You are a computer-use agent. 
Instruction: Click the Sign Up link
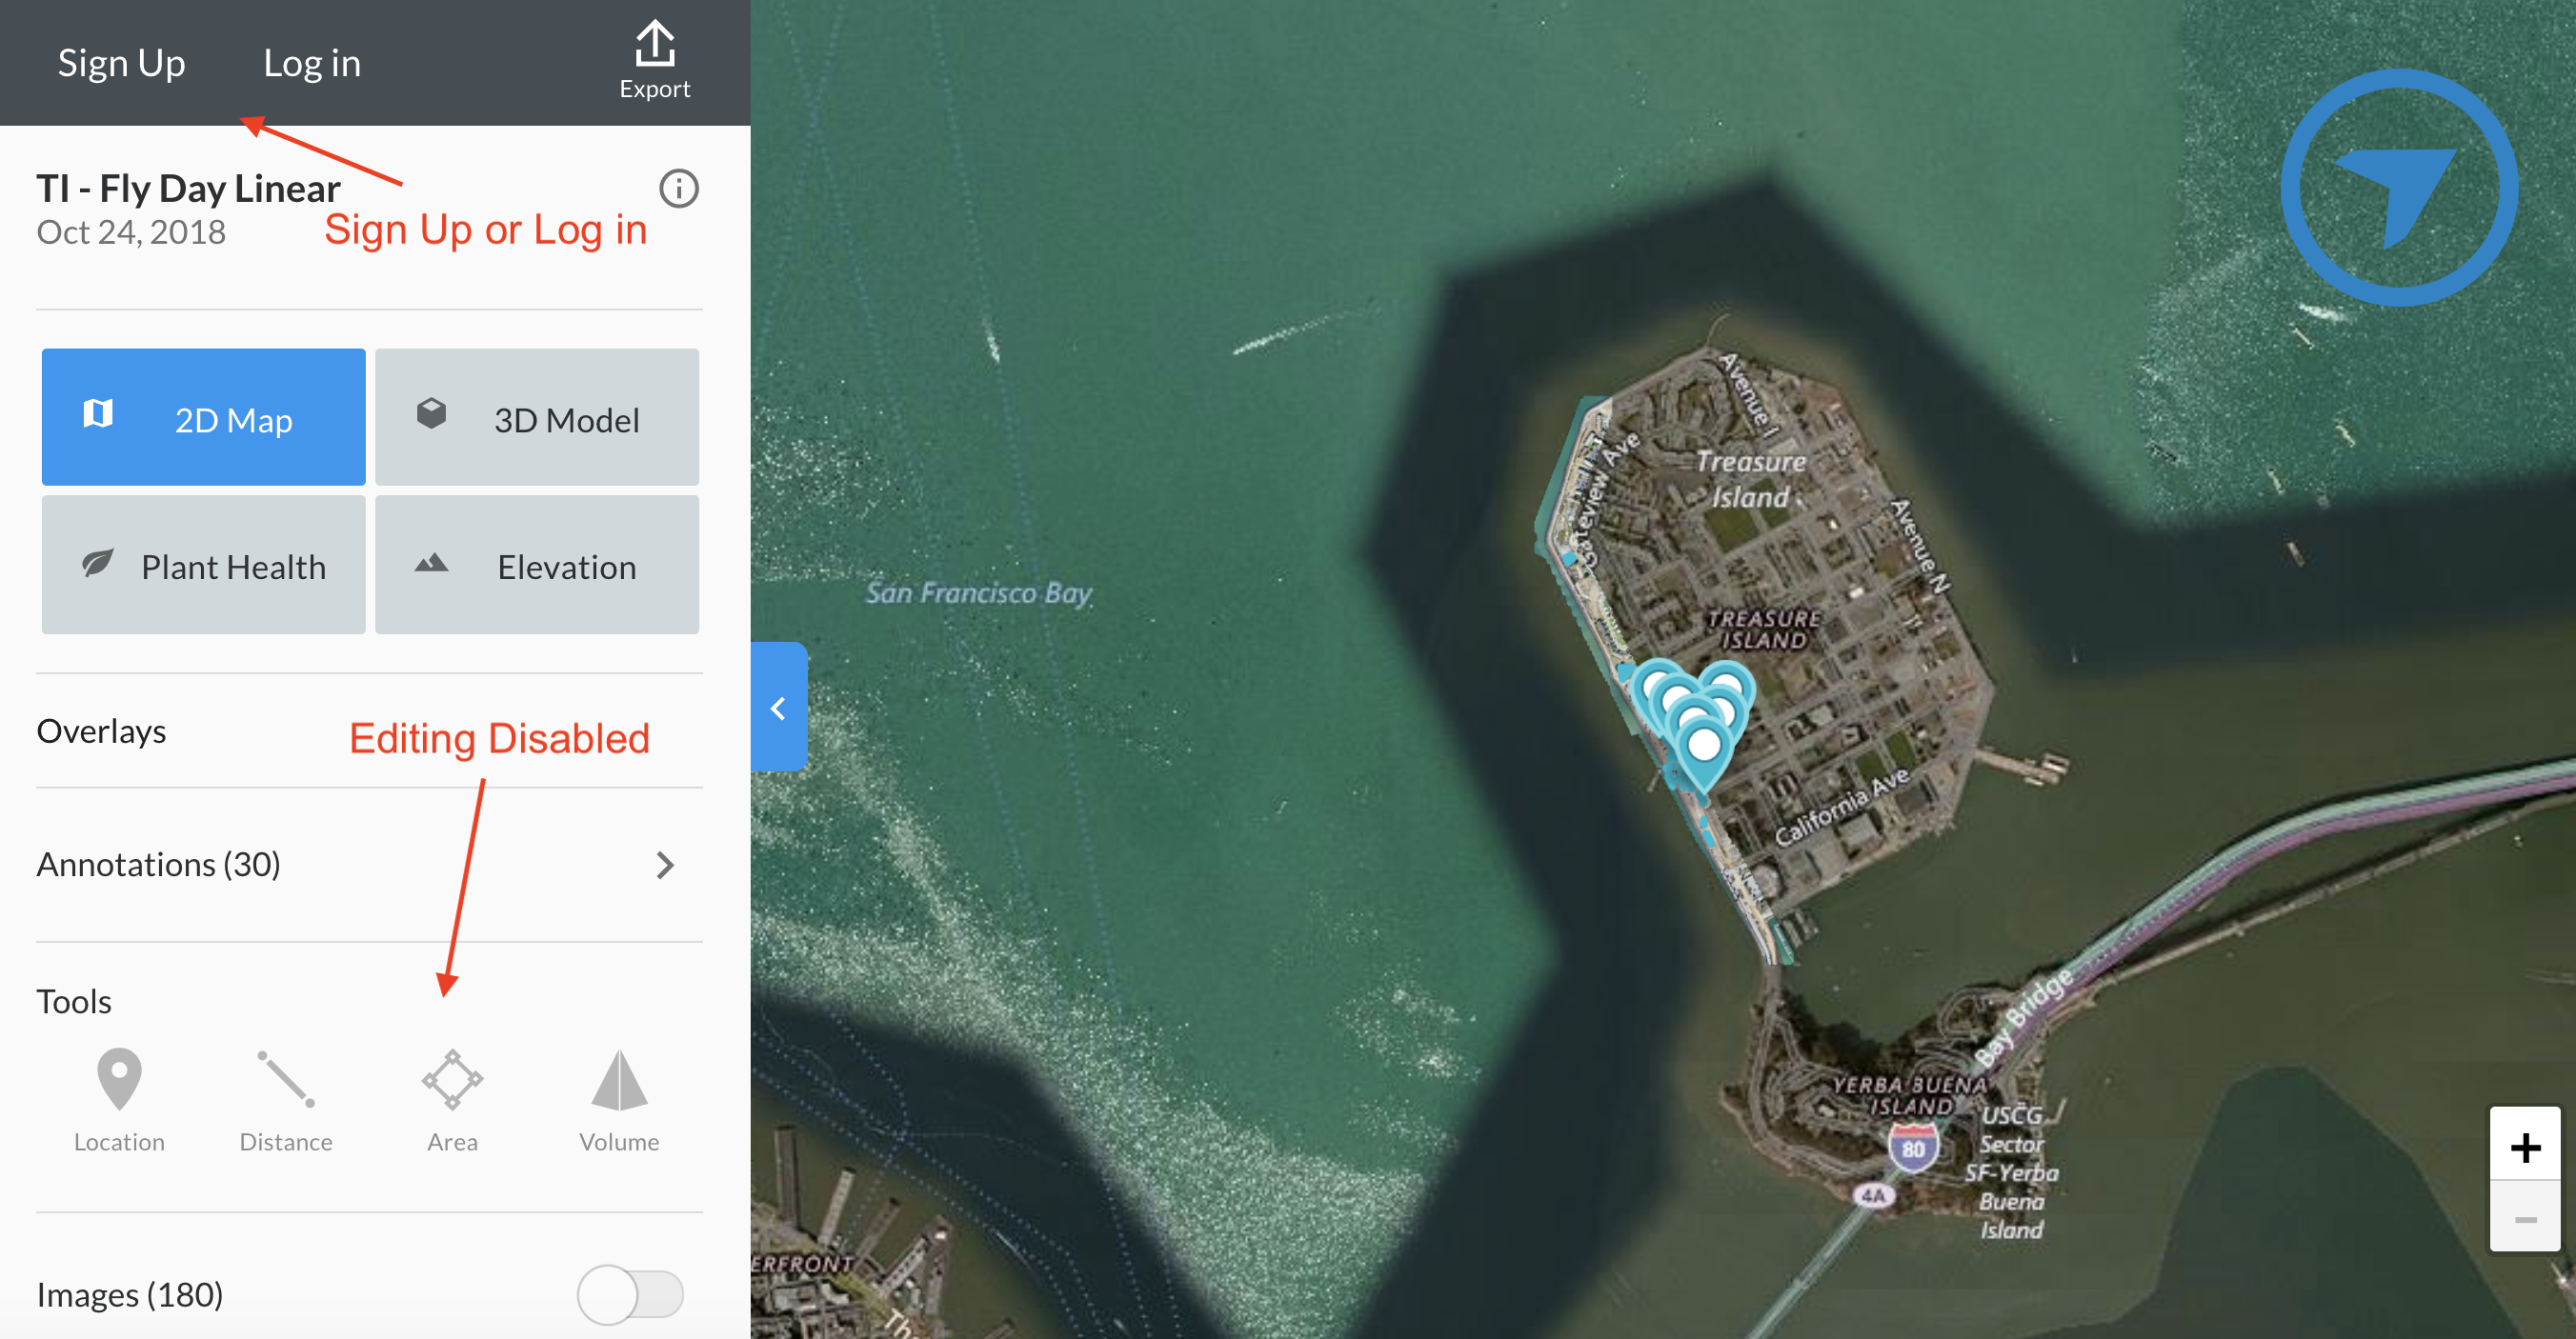[x=121, y=63]
